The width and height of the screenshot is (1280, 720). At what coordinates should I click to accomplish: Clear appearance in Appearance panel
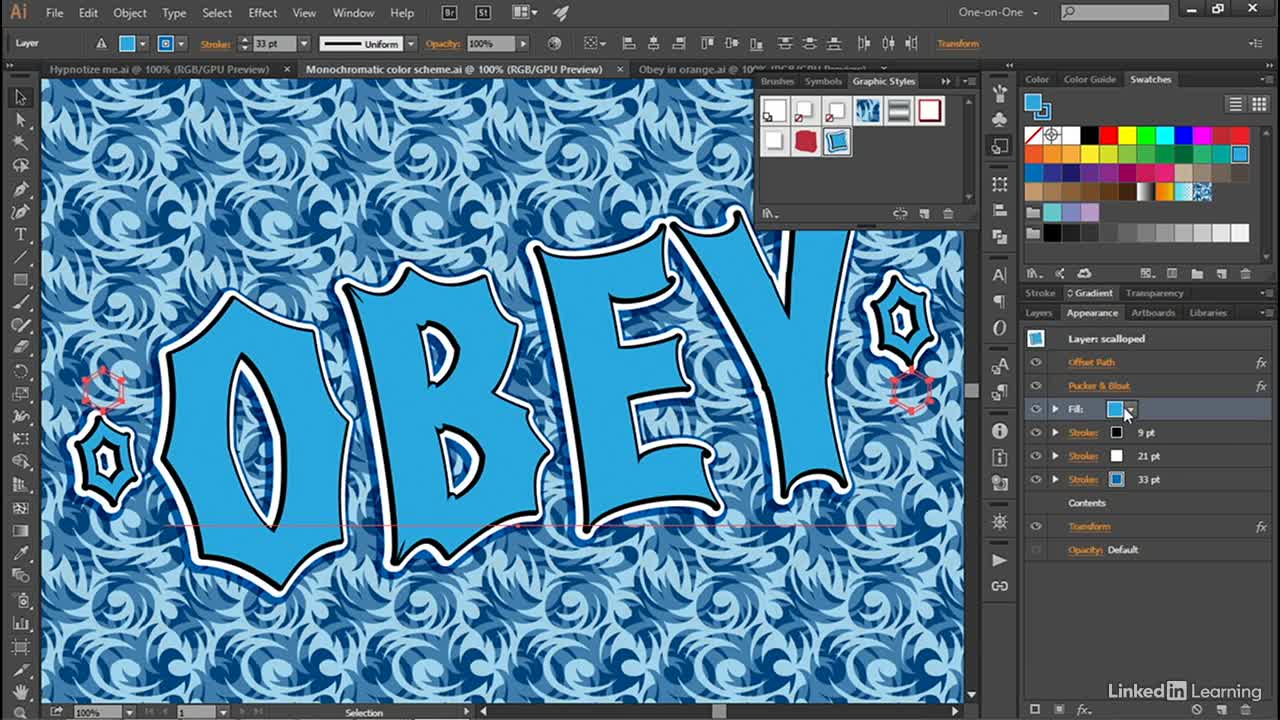1196,709
